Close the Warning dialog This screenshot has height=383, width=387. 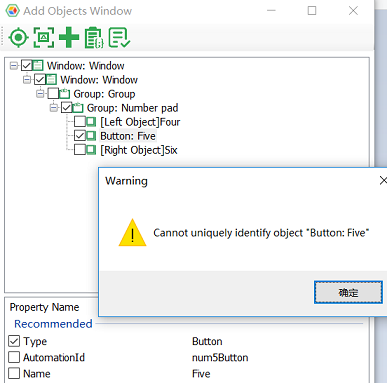383,181
